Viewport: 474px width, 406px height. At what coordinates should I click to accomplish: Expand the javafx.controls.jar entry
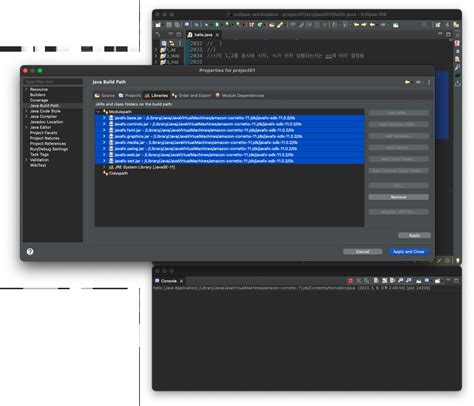click(x=104, y=124)
